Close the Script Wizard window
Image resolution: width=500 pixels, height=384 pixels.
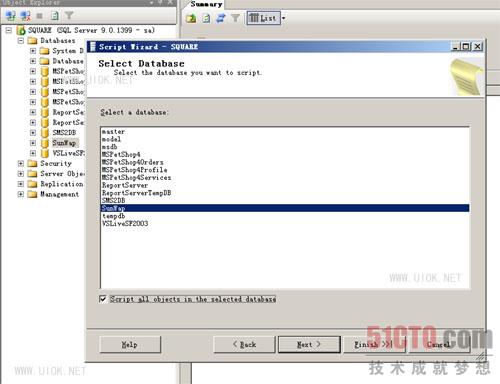coord(478,47)
